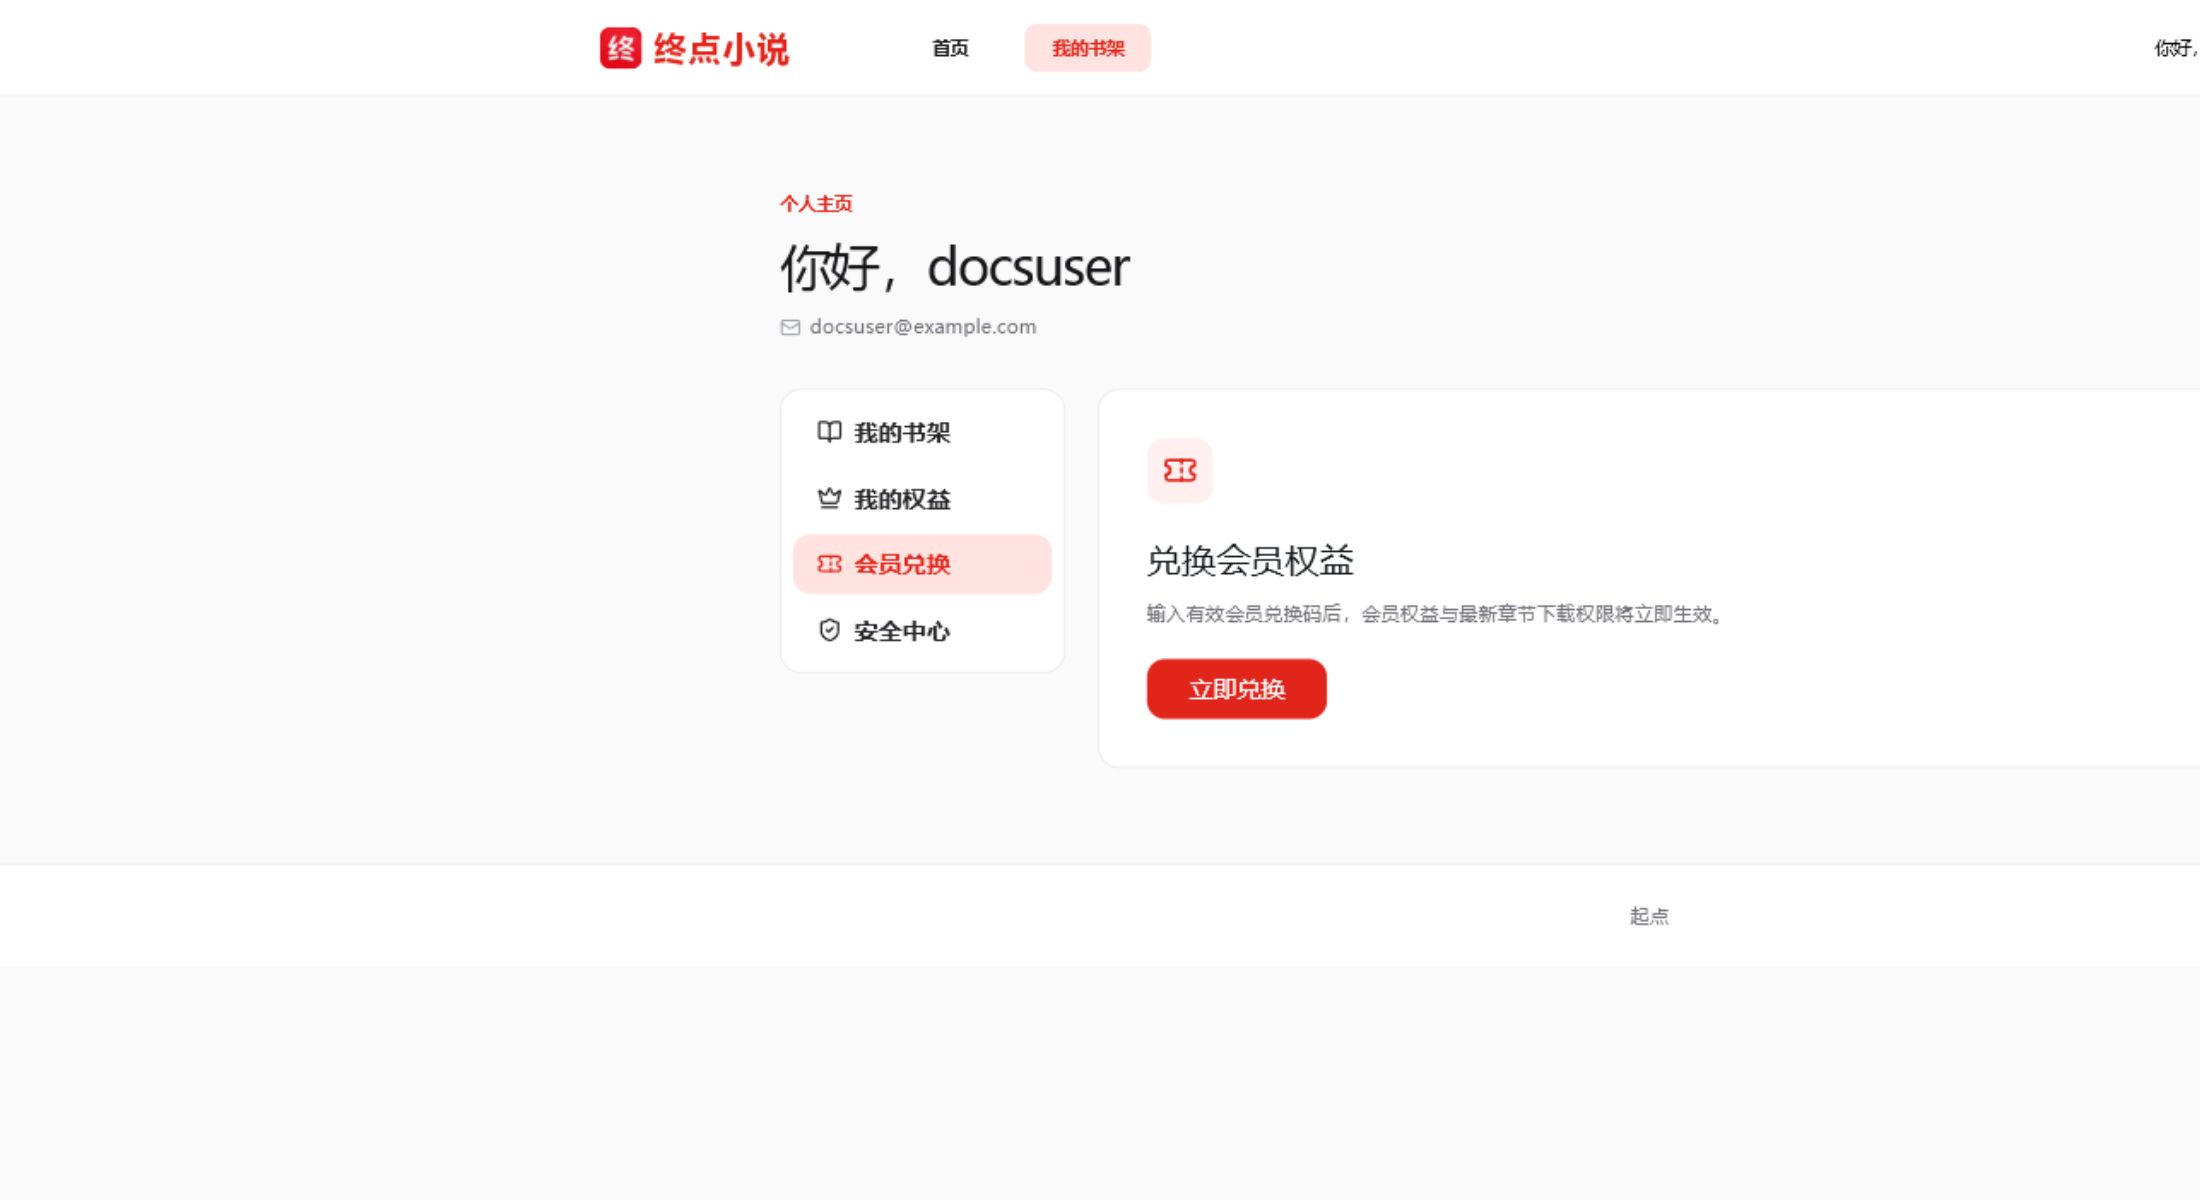Select 我的权益 label in the sidebar

pos(902,499)
